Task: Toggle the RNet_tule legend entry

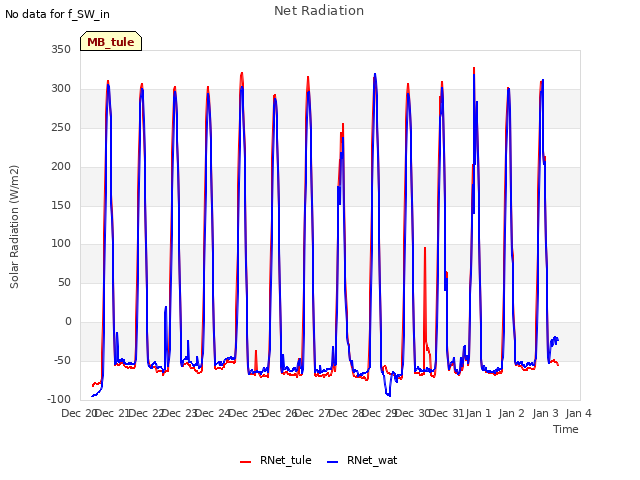Action: (x=276, y=460)
